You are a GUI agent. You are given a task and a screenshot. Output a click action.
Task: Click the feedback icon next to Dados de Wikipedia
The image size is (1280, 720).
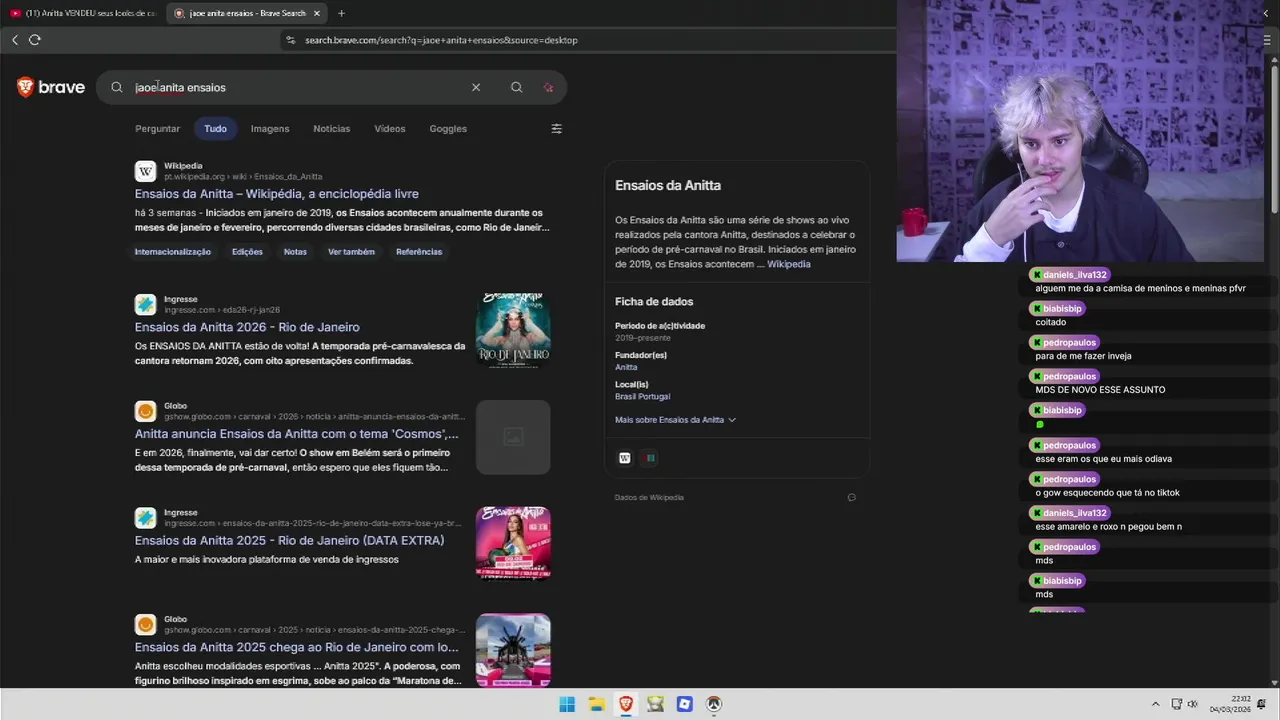(851, 497)
